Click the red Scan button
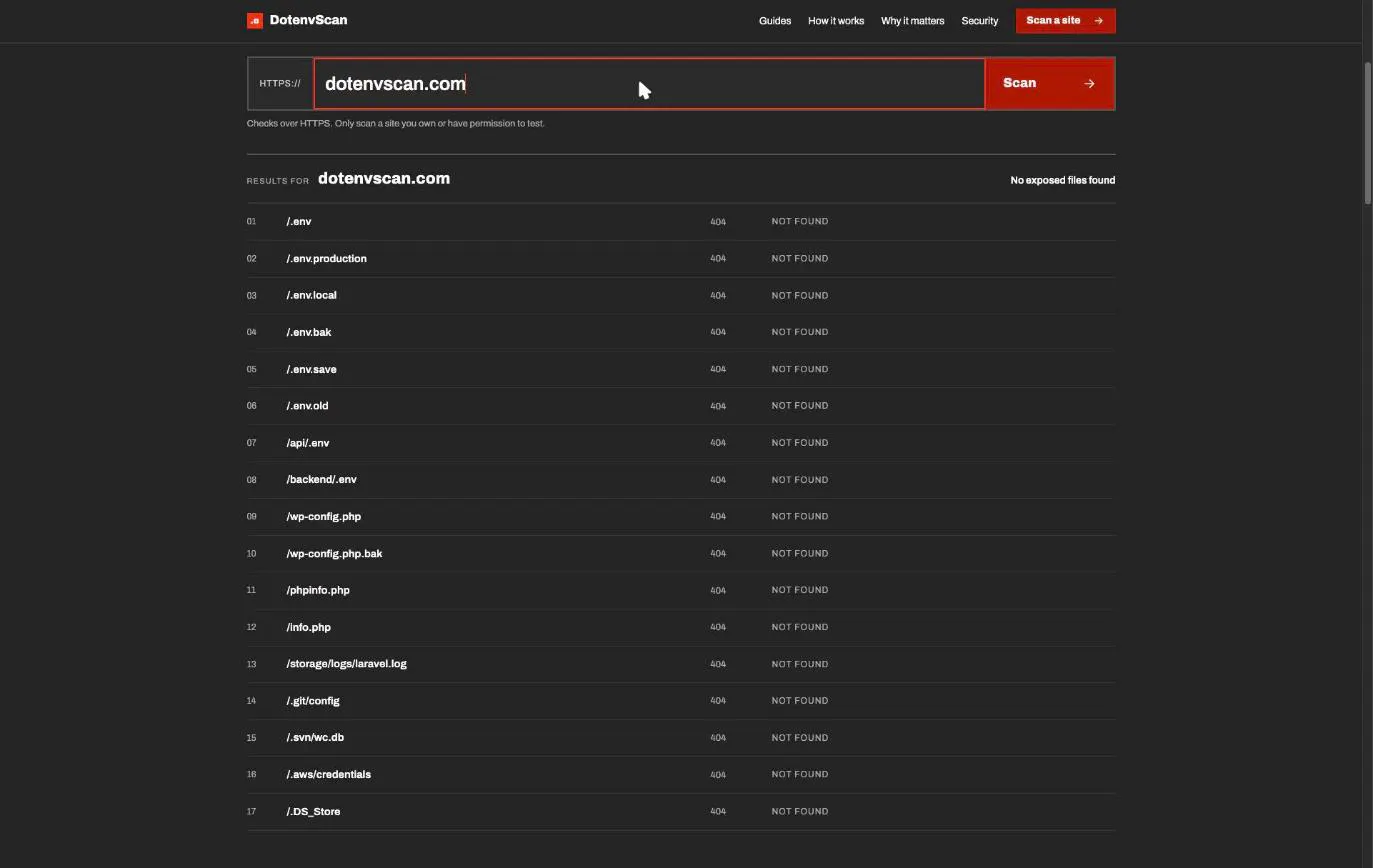Image resolution: width=1373 pixels, height=868 pixels. [1049, 83]
